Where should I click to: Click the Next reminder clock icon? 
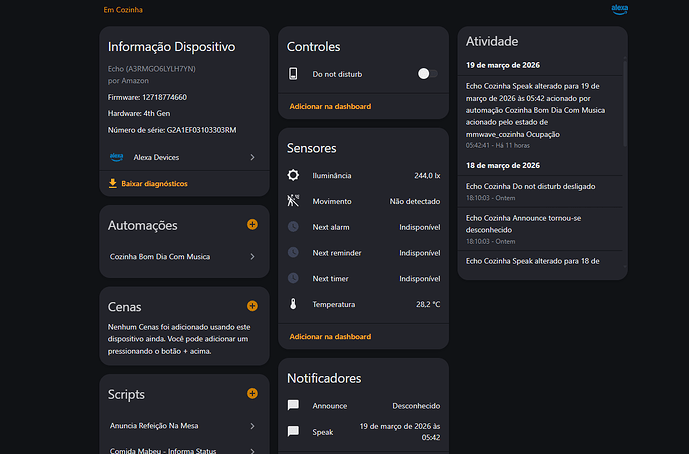(293, 253)
